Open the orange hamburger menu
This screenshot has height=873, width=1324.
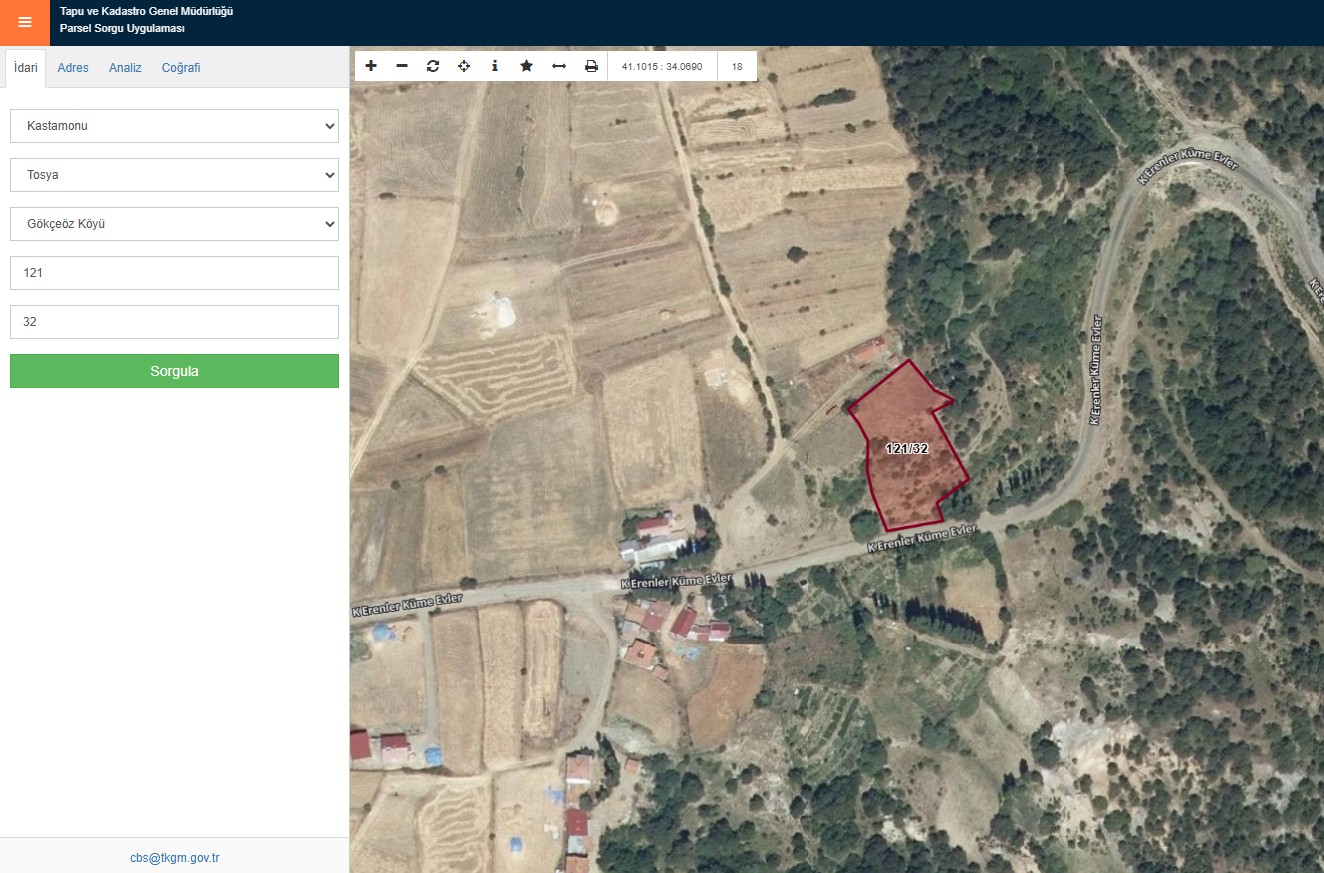pos(25,22)
